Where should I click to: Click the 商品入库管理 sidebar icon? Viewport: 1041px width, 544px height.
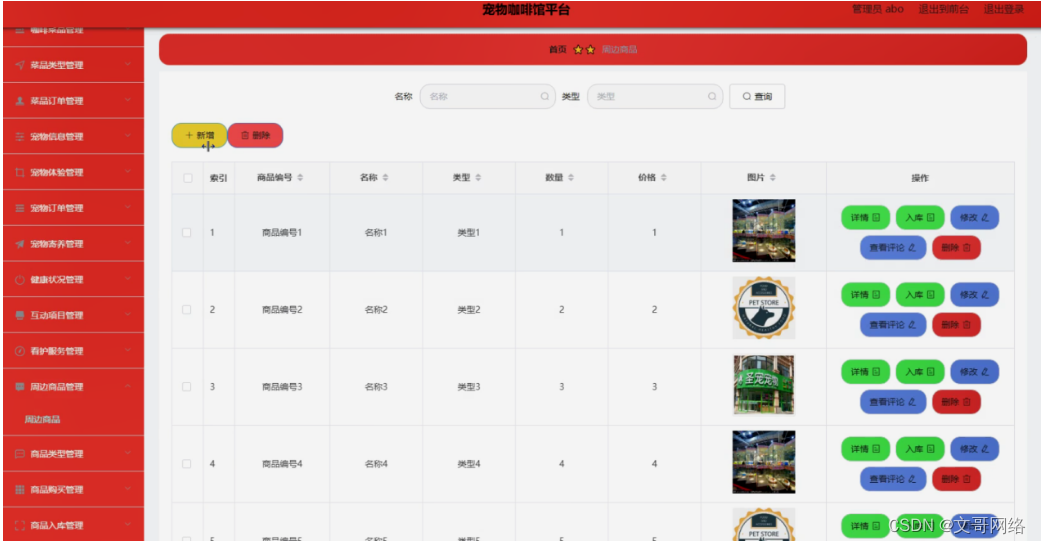(20, 525)
